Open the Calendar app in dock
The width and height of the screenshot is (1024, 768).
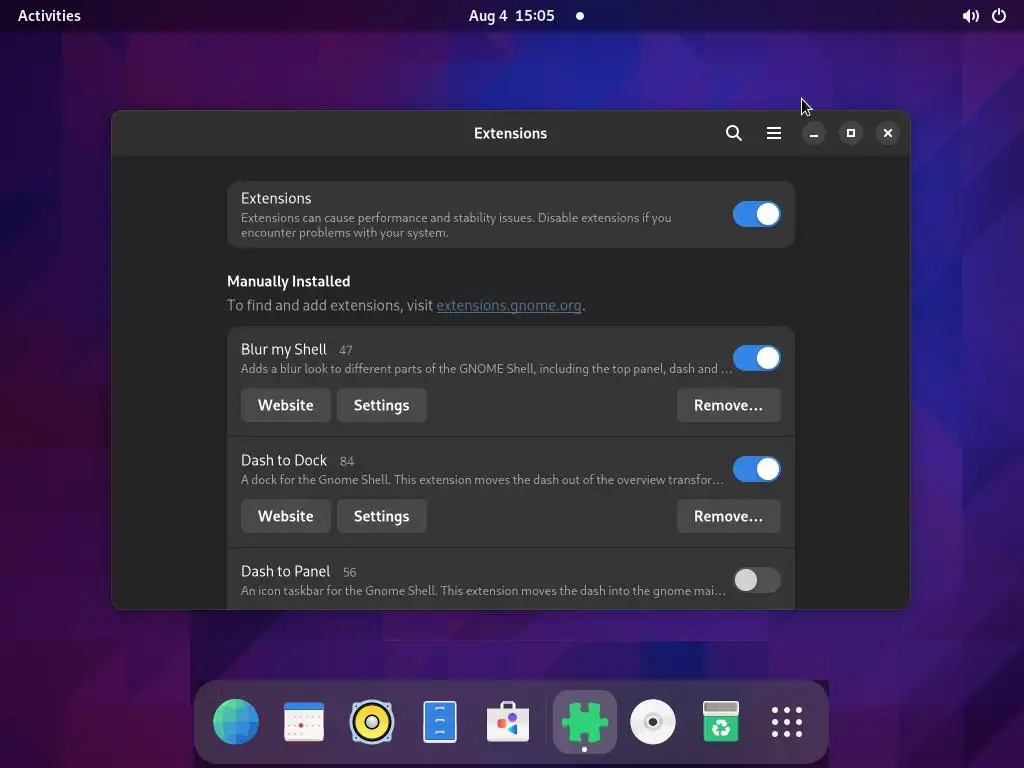click(304, 722)
